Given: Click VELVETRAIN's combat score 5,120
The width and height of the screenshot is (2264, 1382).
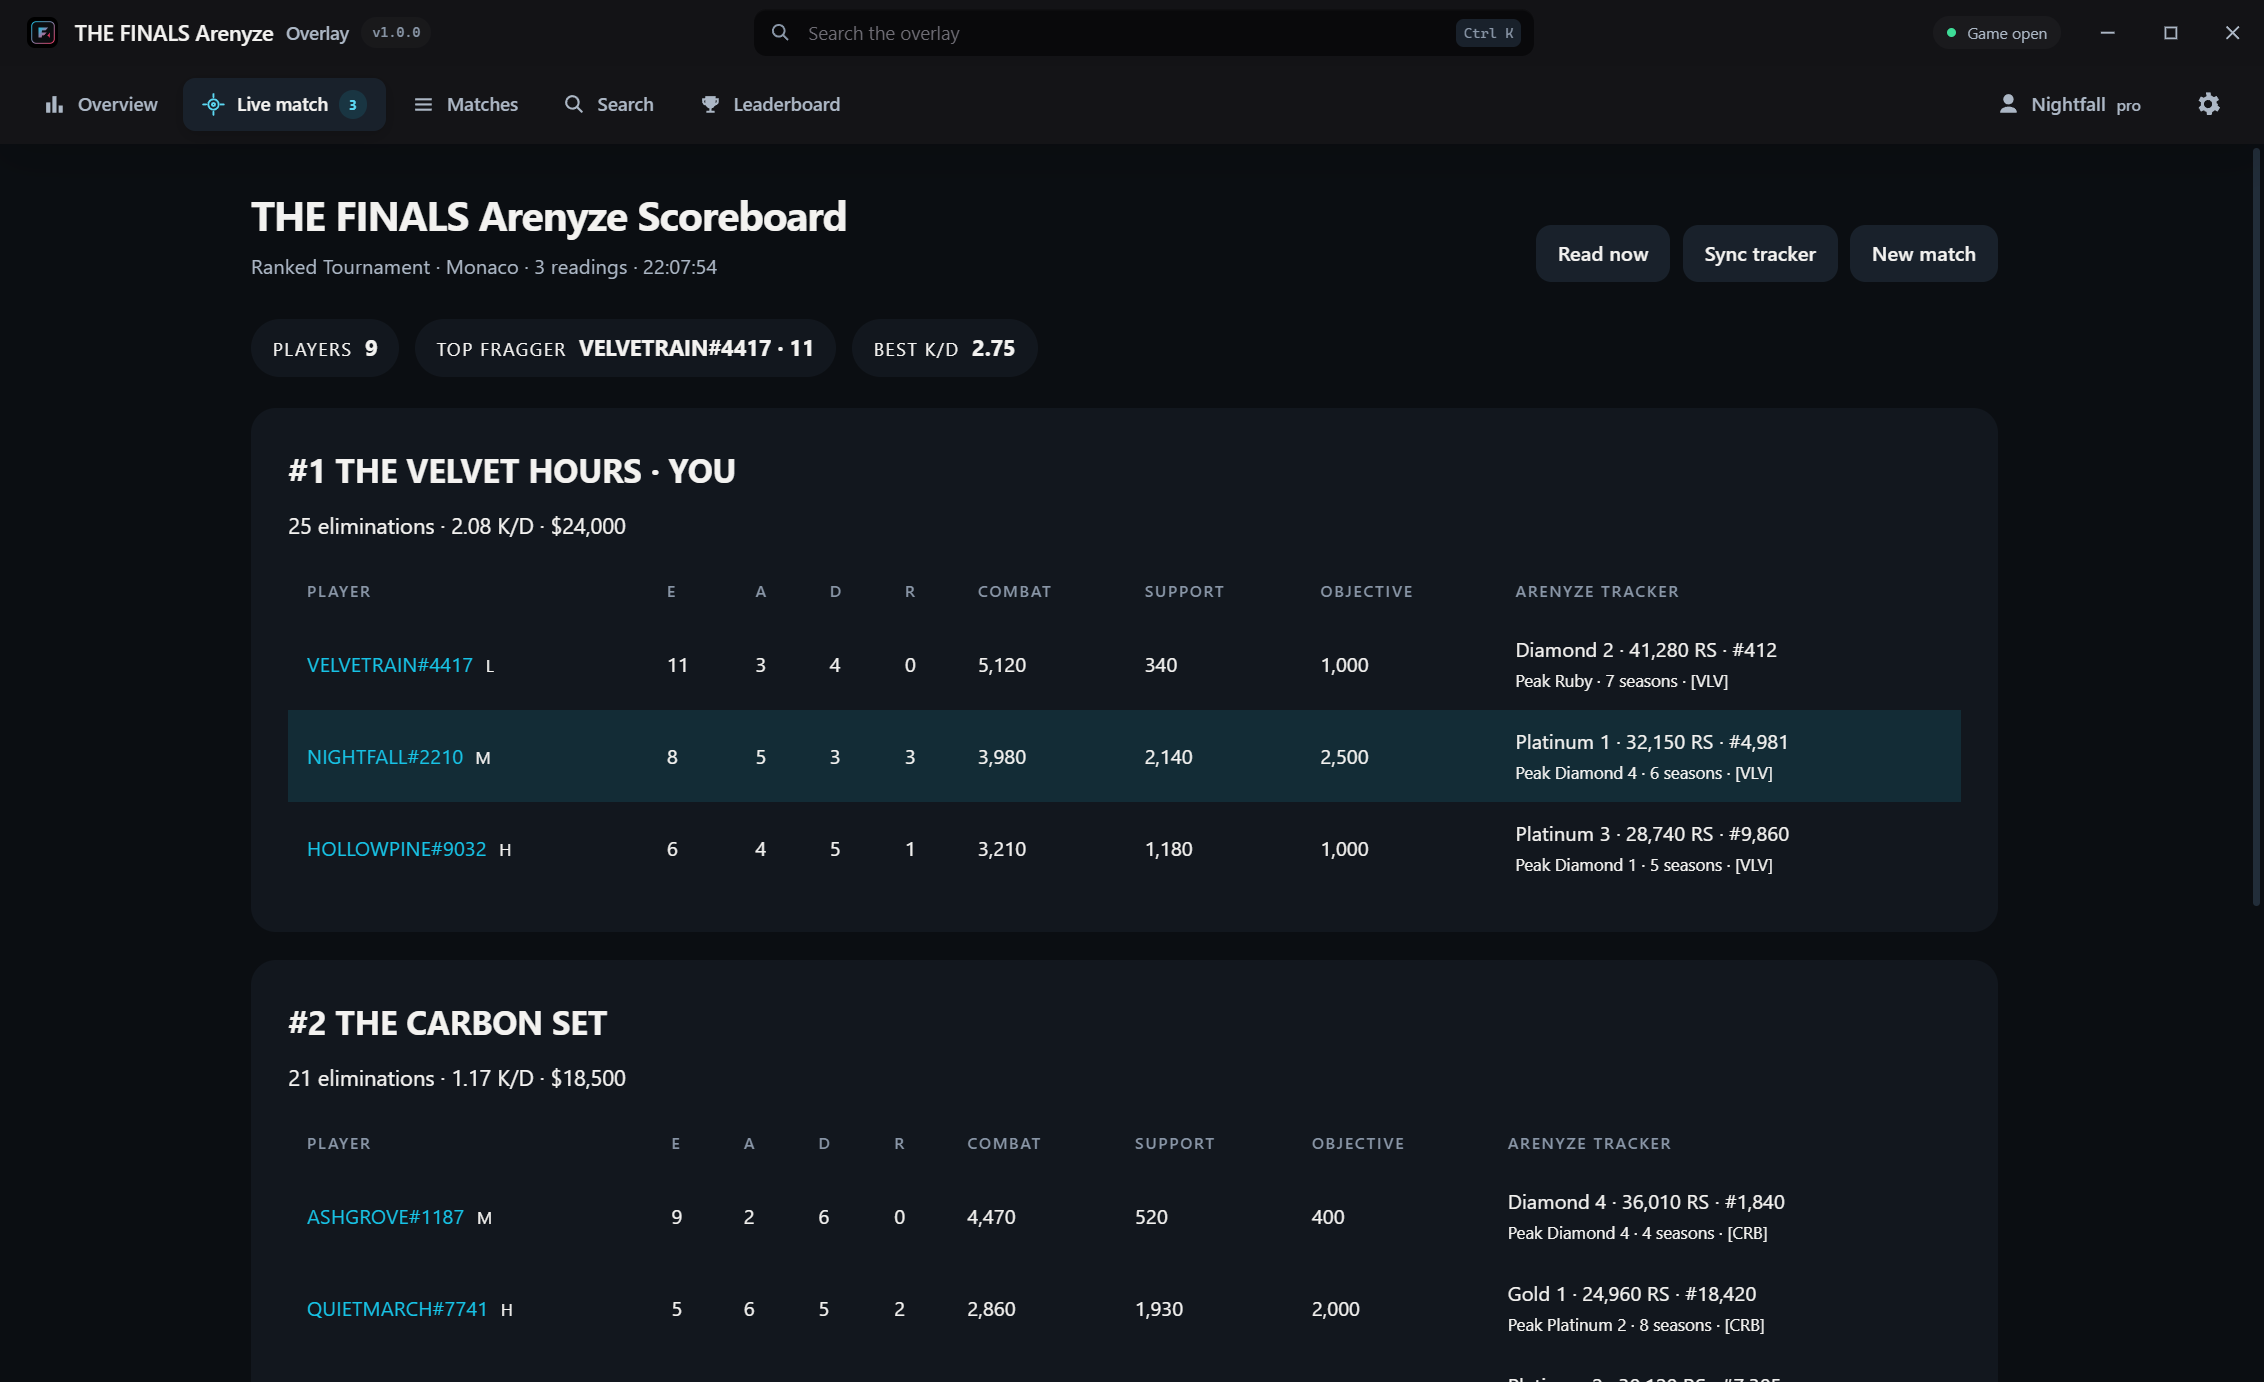Looking at the screenshot, I should coord(1002,665).
